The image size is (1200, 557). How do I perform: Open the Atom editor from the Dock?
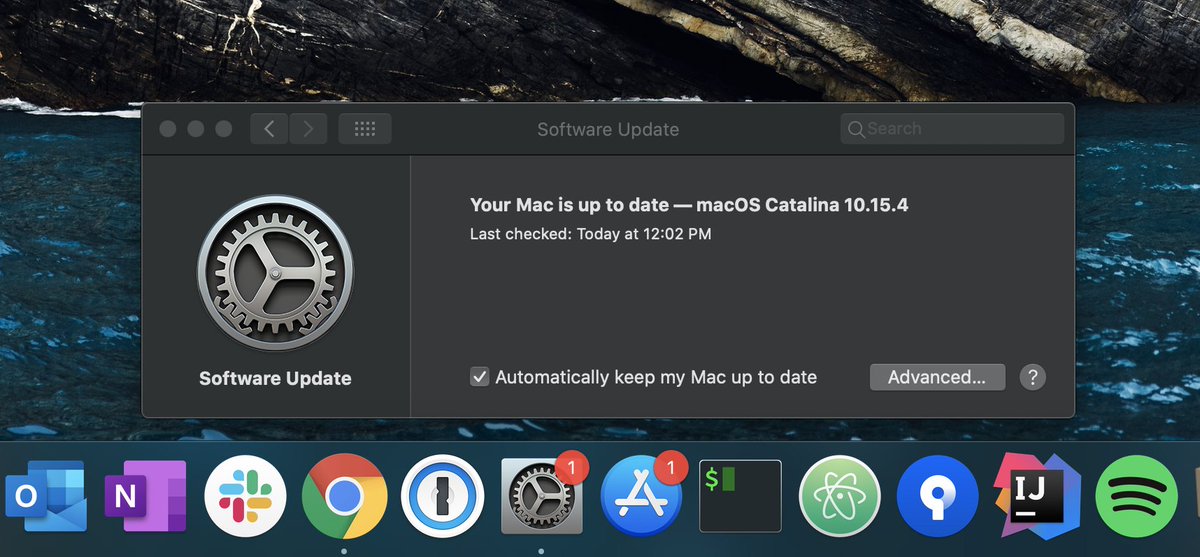tap(840, 497)
